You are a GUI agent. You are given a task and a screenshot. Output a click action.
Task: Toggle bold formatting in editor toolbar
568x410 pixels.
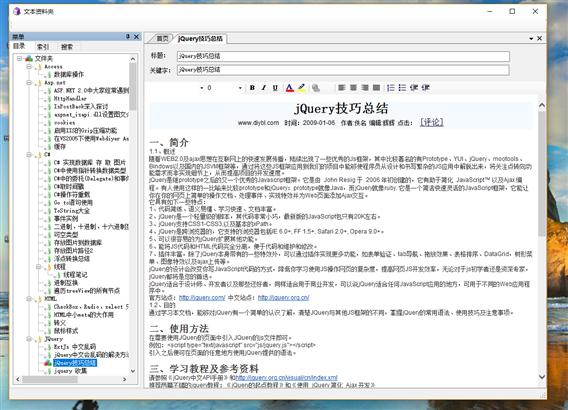coord(252,88)
